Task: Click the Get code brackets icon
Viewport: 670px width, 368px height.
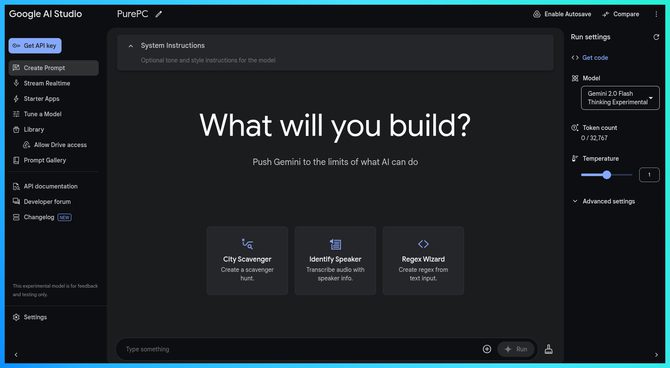Action: click(x=575, y=58)
